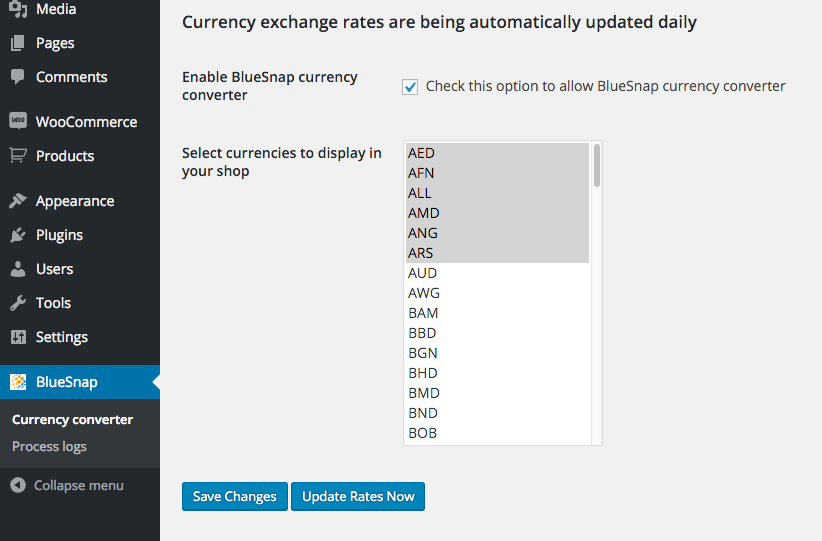Click the Update Rates Now button
Image resolution: width=822 pixels, height=541 pixels.
(358, 496)
